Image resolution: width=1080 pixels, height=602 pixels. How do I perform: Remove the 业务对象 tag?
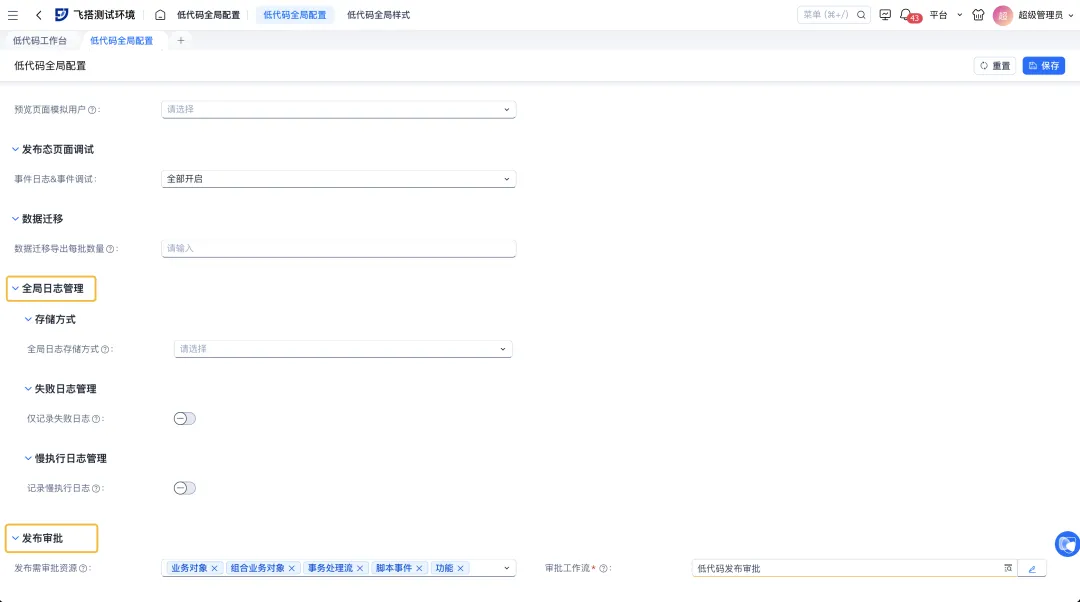click(214, 568)
